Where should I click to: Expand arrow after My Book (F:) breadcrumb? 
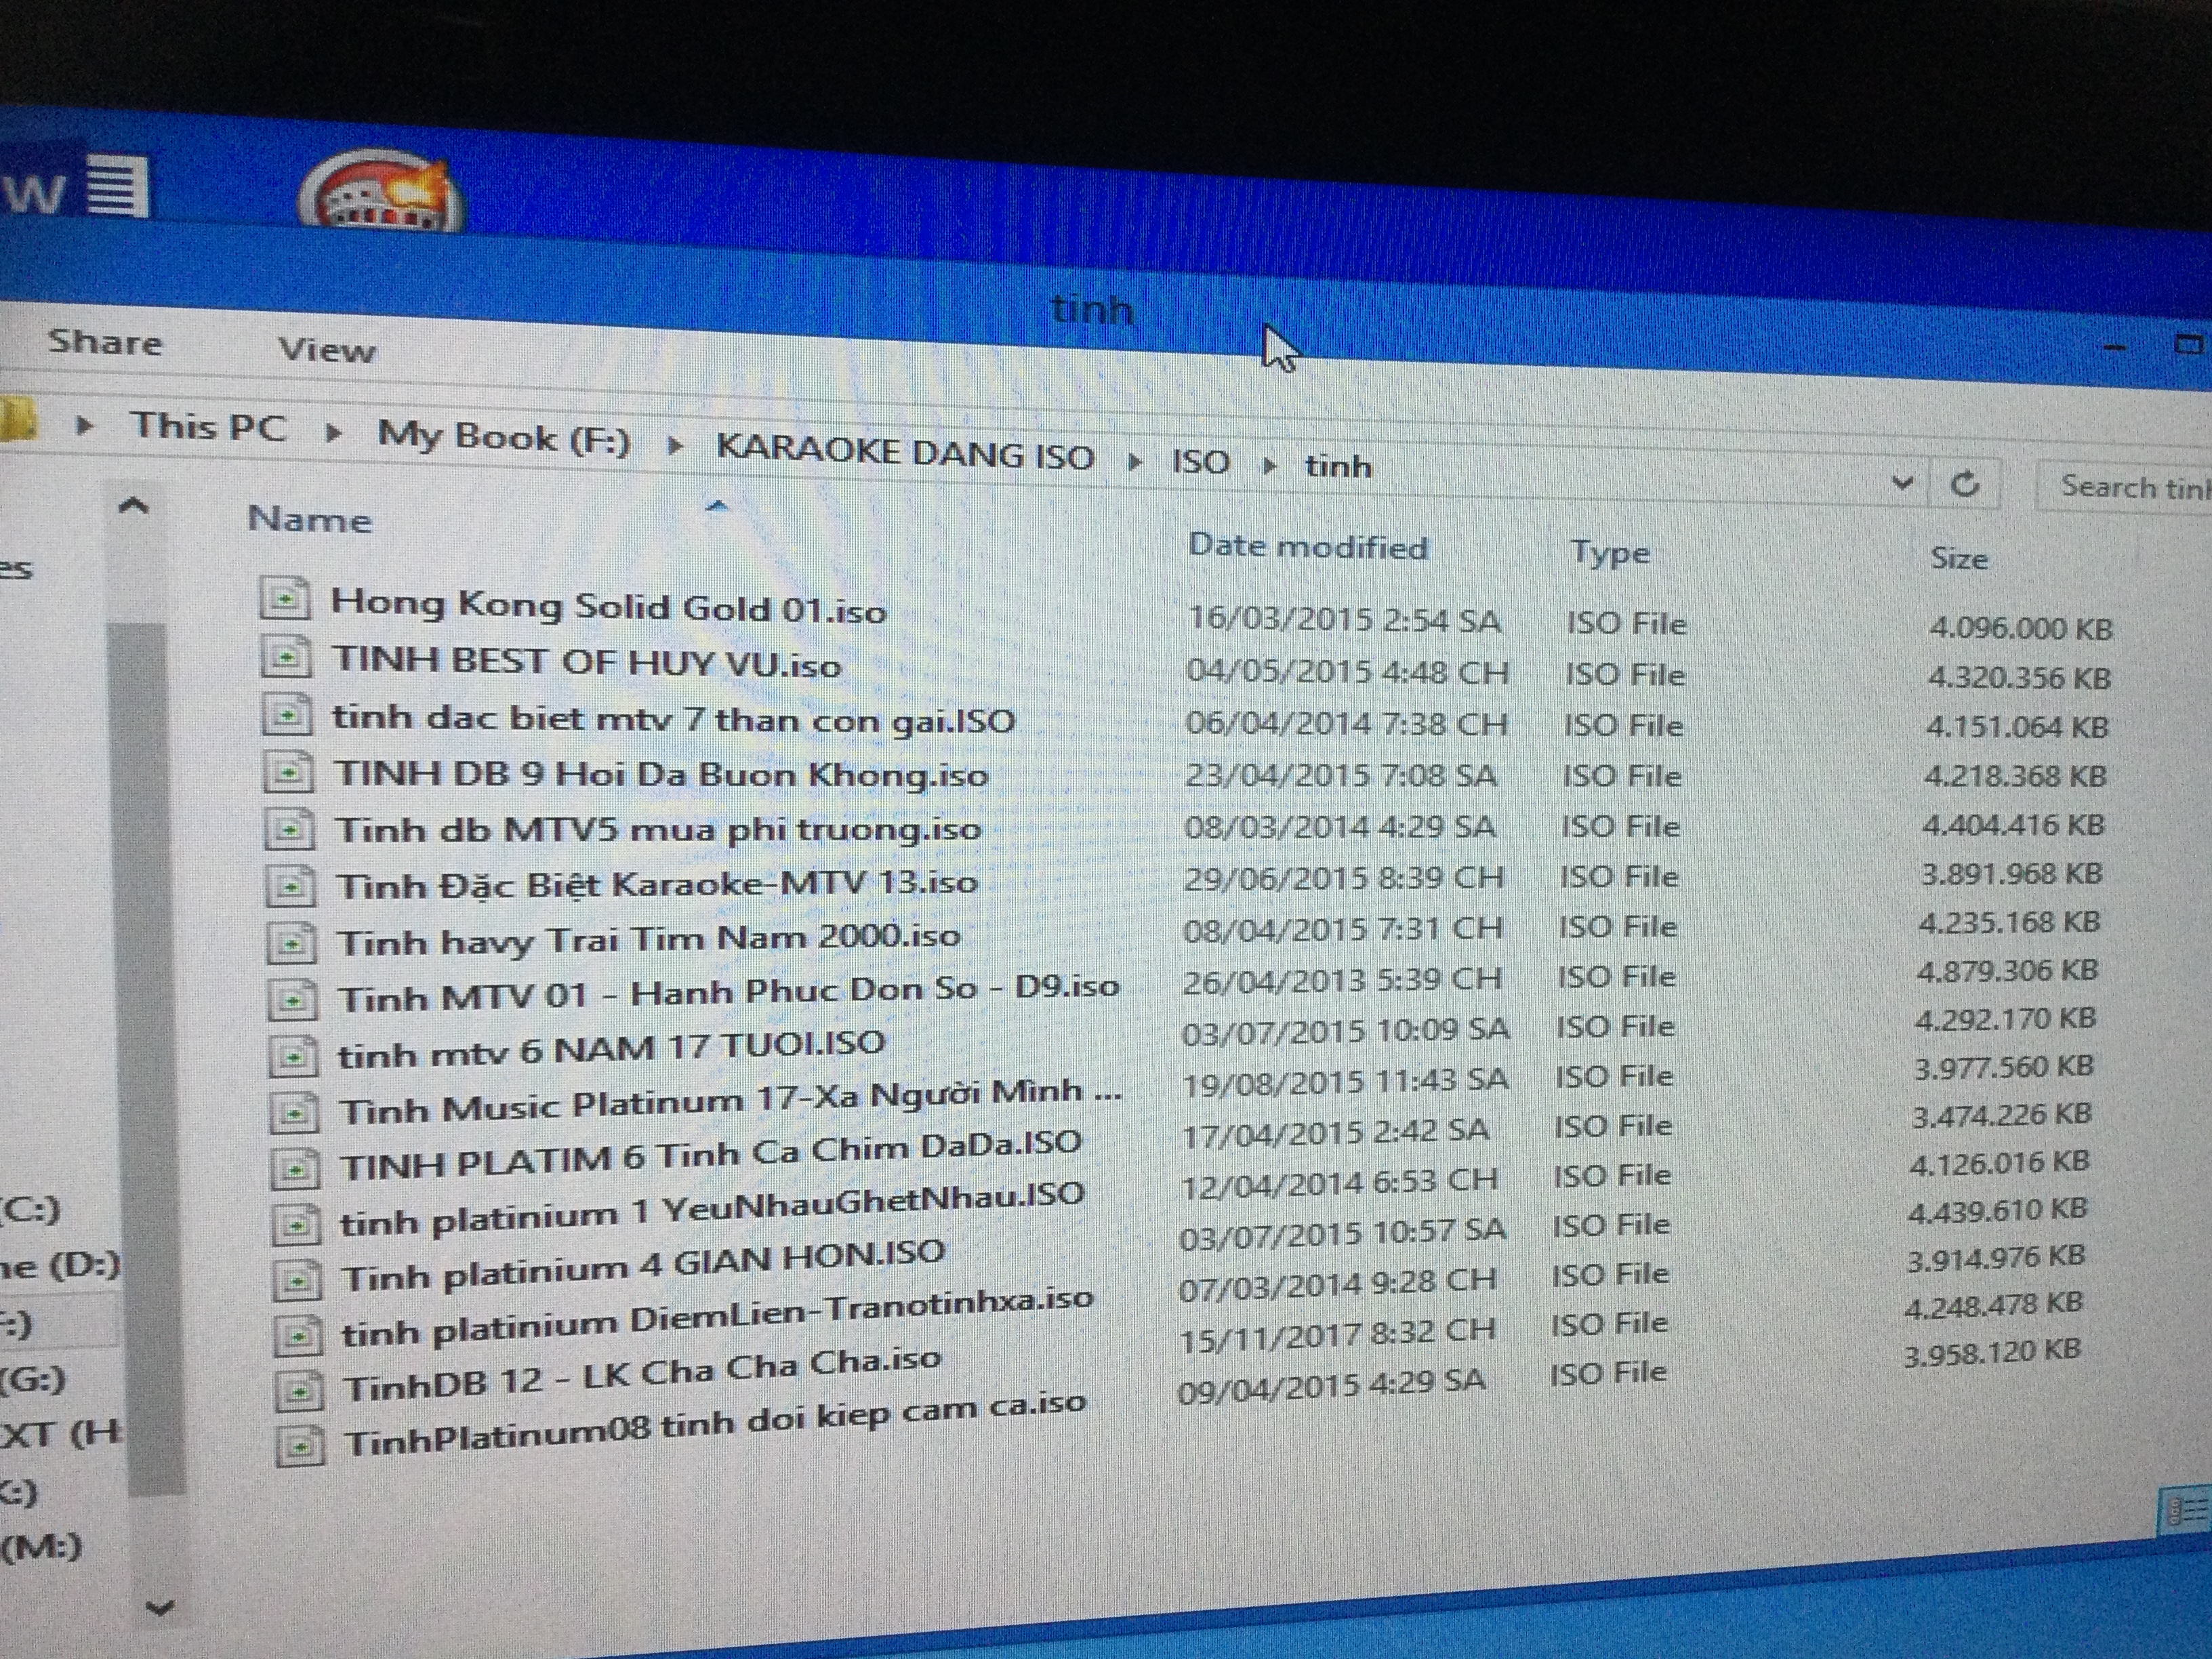click(x=675, y=446)
